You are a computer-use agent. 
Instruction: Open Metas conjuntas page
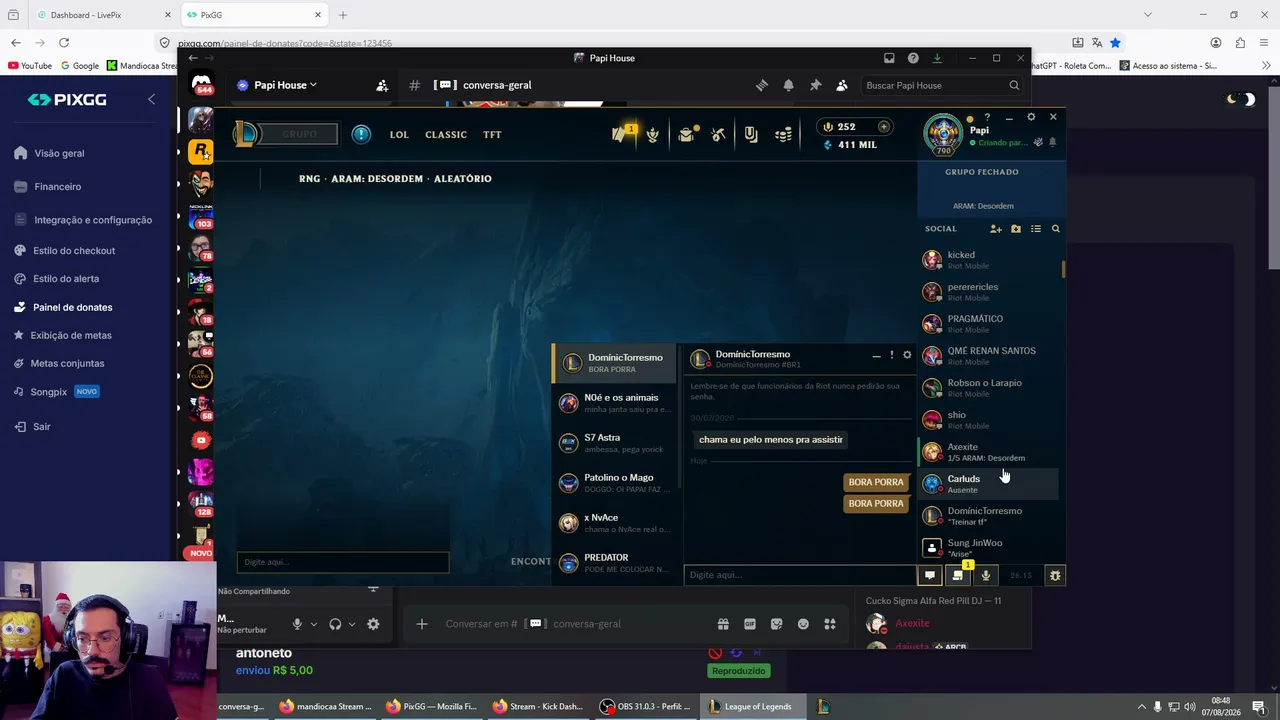[x=67, y=363]
